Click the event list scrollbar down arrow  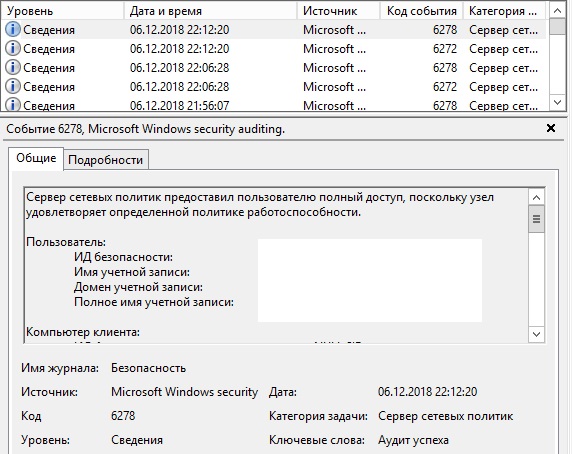coord(557,102)
